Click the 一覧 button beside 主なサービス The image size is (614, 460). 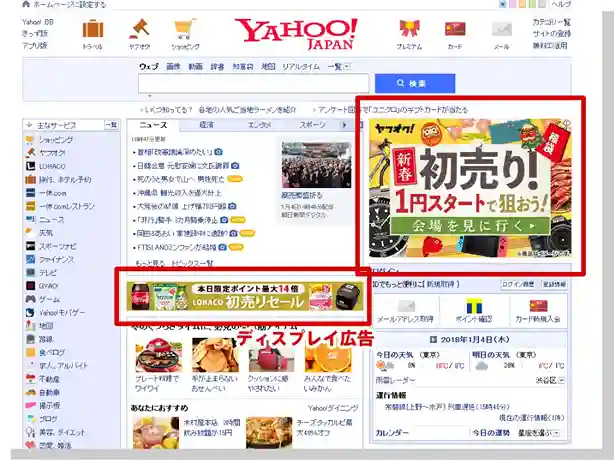(111, 125)
